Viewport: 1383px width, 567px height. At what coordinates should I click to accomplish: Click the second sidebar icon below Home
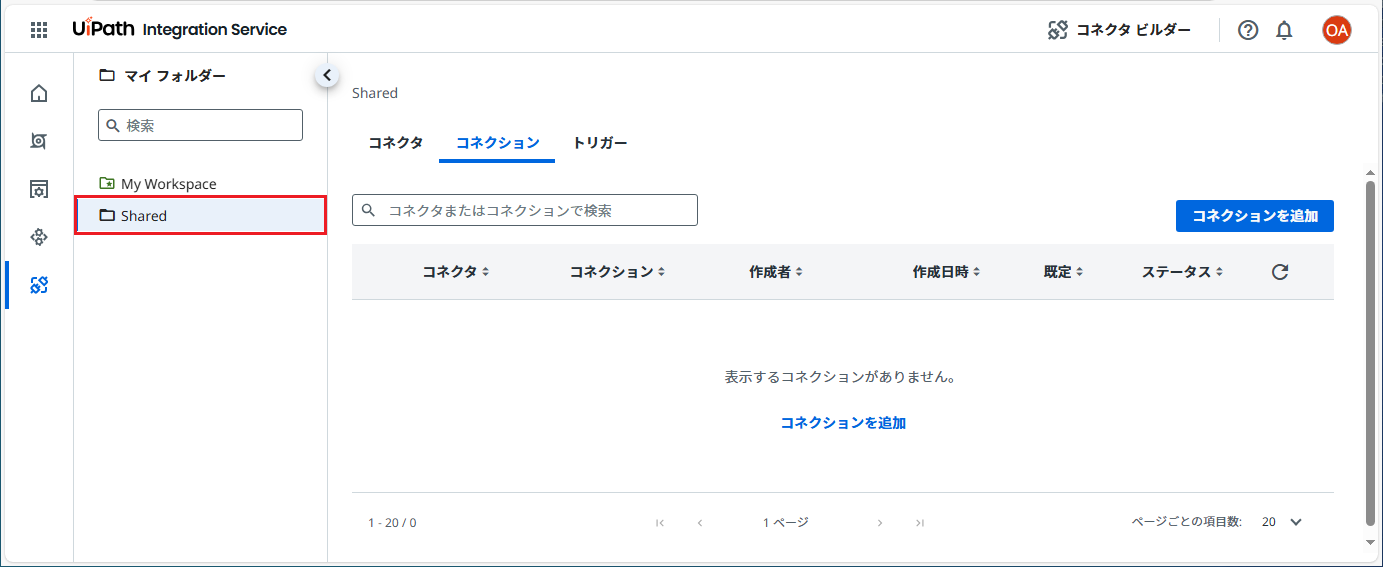click(39, 141)
